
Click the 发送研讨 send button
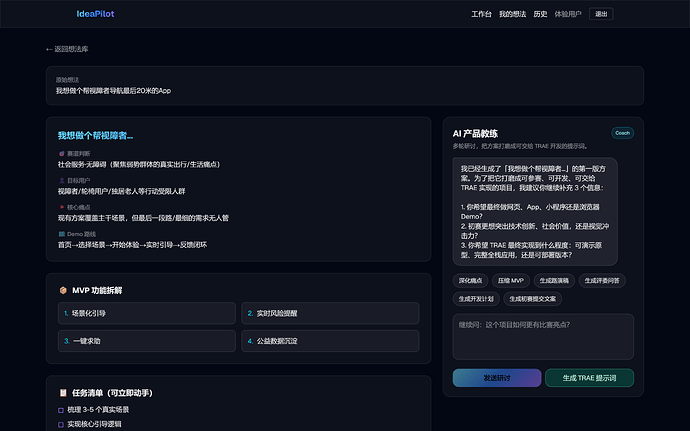[497, 378]
